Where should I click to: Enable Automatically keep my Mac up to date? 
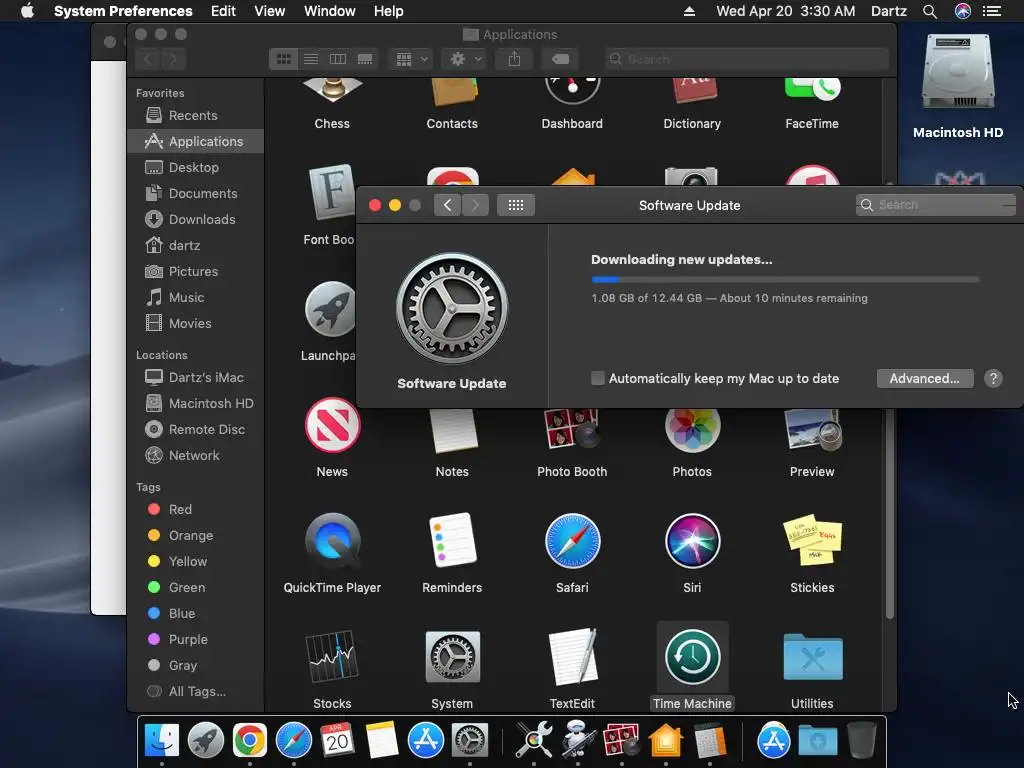pyautogui.click(x=598, y=378)
